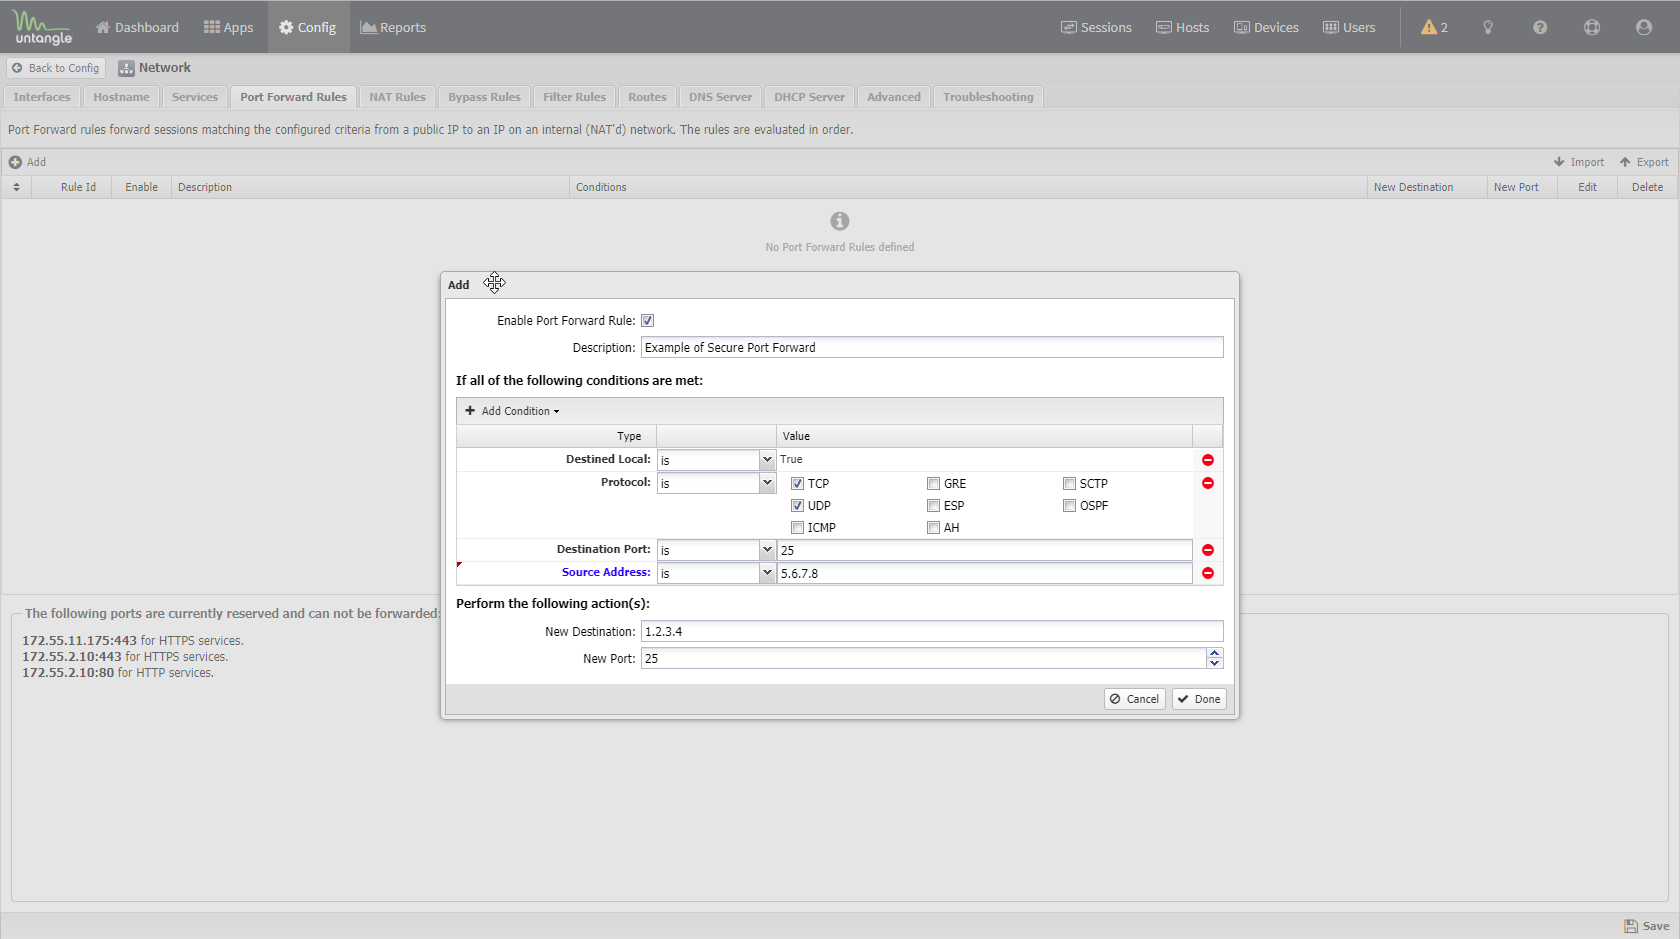Open the DHCP Server tab
Screen dimensions: 1680x939
tap(808, 96)
